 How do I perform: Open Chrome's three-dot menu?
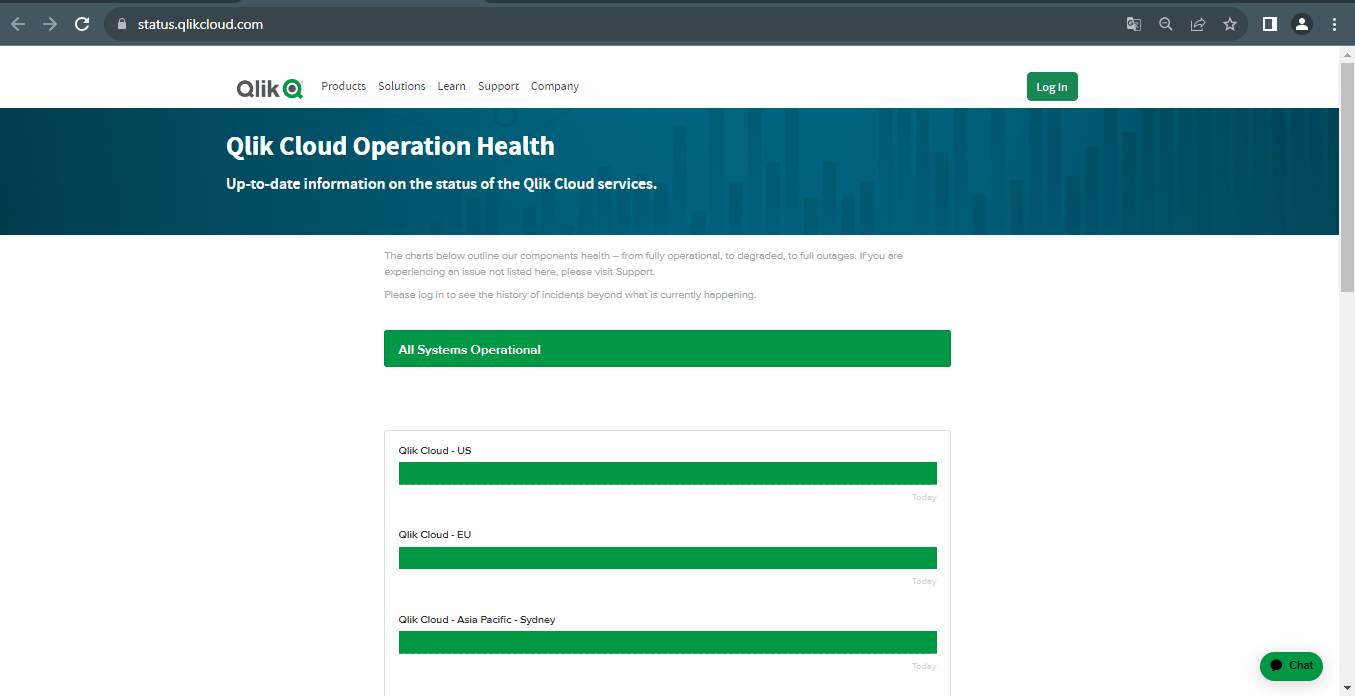coord(1334,24)
